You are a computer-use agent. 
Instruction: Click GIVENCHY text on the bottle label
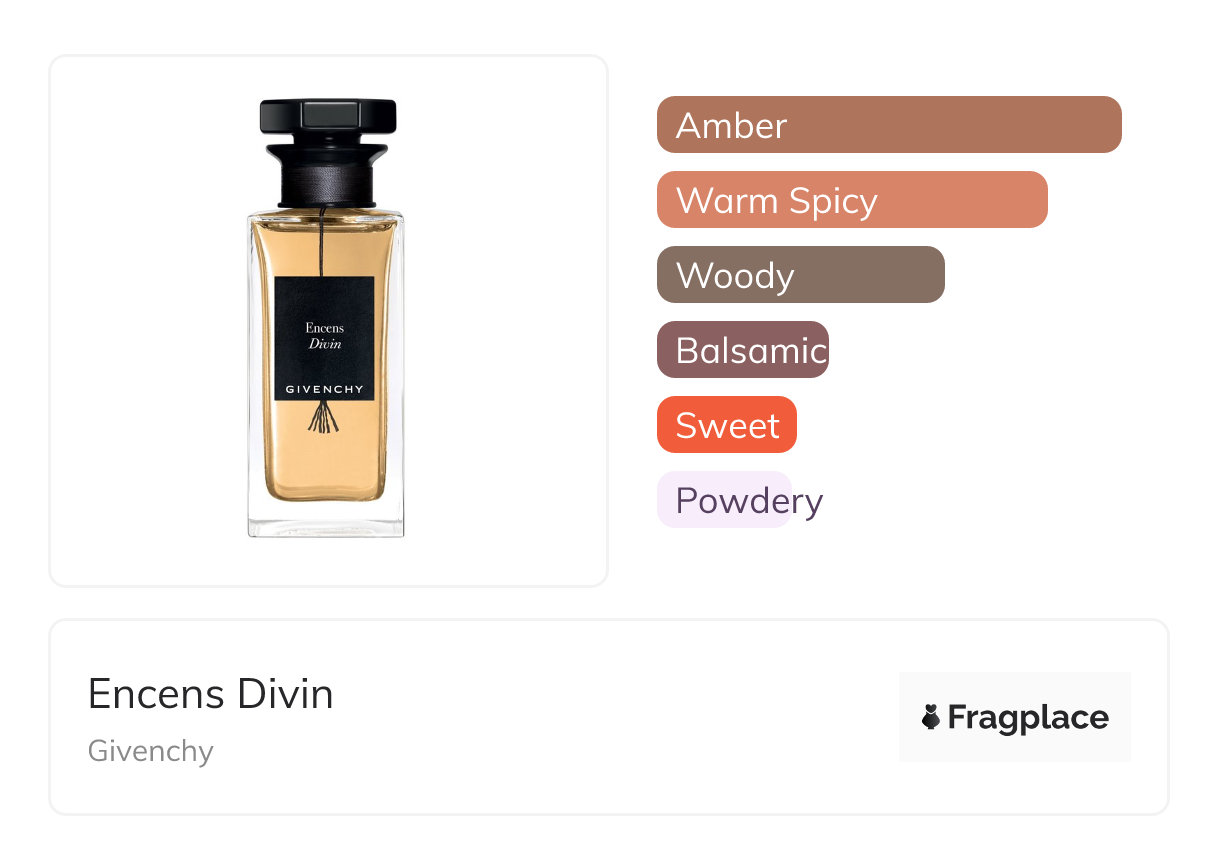324,389
